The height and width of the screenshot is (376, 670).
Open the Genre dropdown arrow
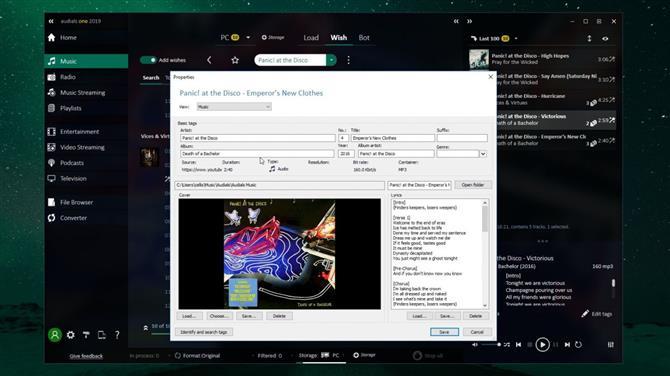(x=483, y=154)
